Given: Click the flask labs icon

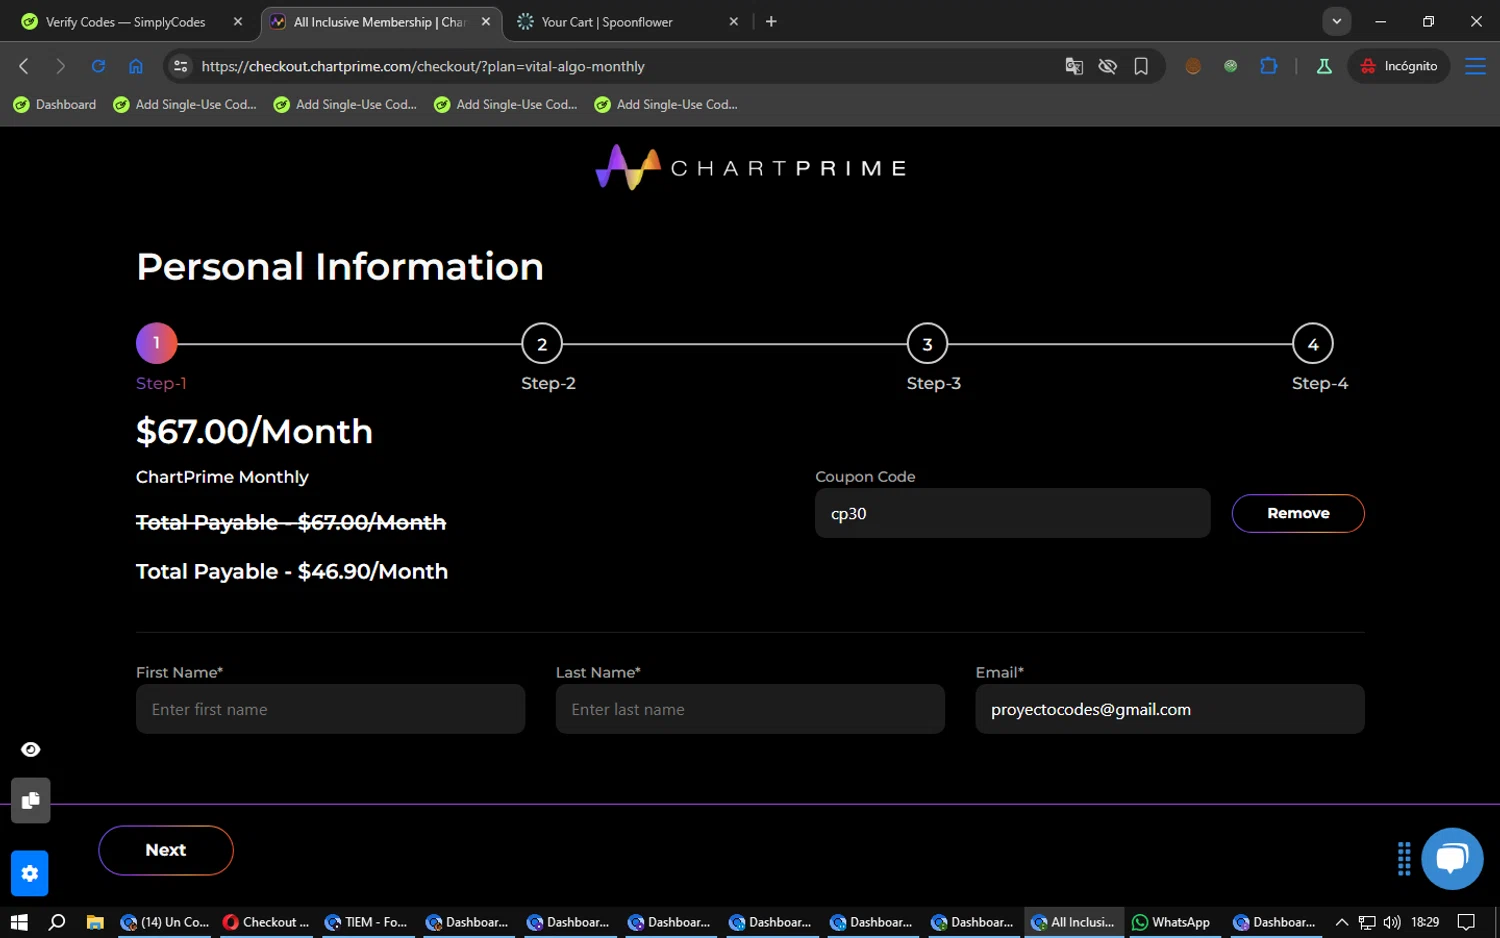Looking at the screenshot, I should pyautogui.click(x=1324, y=66).
